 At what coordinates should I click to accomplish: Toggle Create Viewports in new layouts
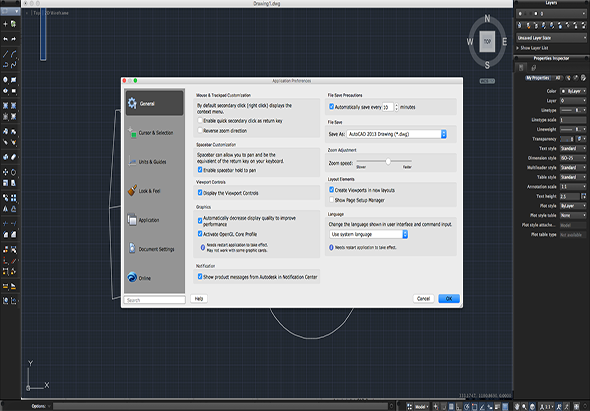[x=331, y=190]
